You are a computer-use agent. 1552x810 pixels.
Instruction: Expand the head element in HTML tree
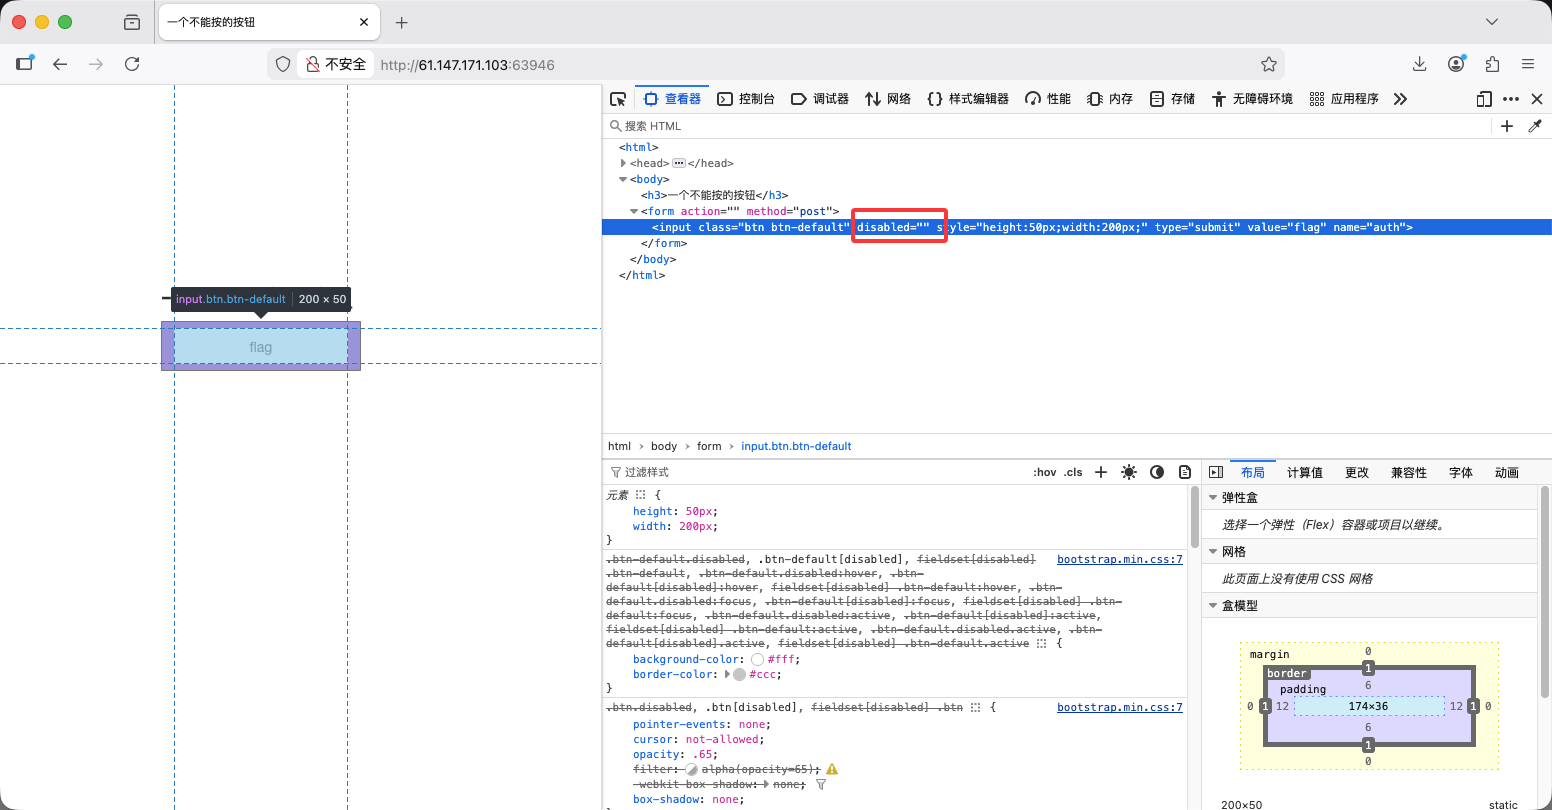[624, 163]
